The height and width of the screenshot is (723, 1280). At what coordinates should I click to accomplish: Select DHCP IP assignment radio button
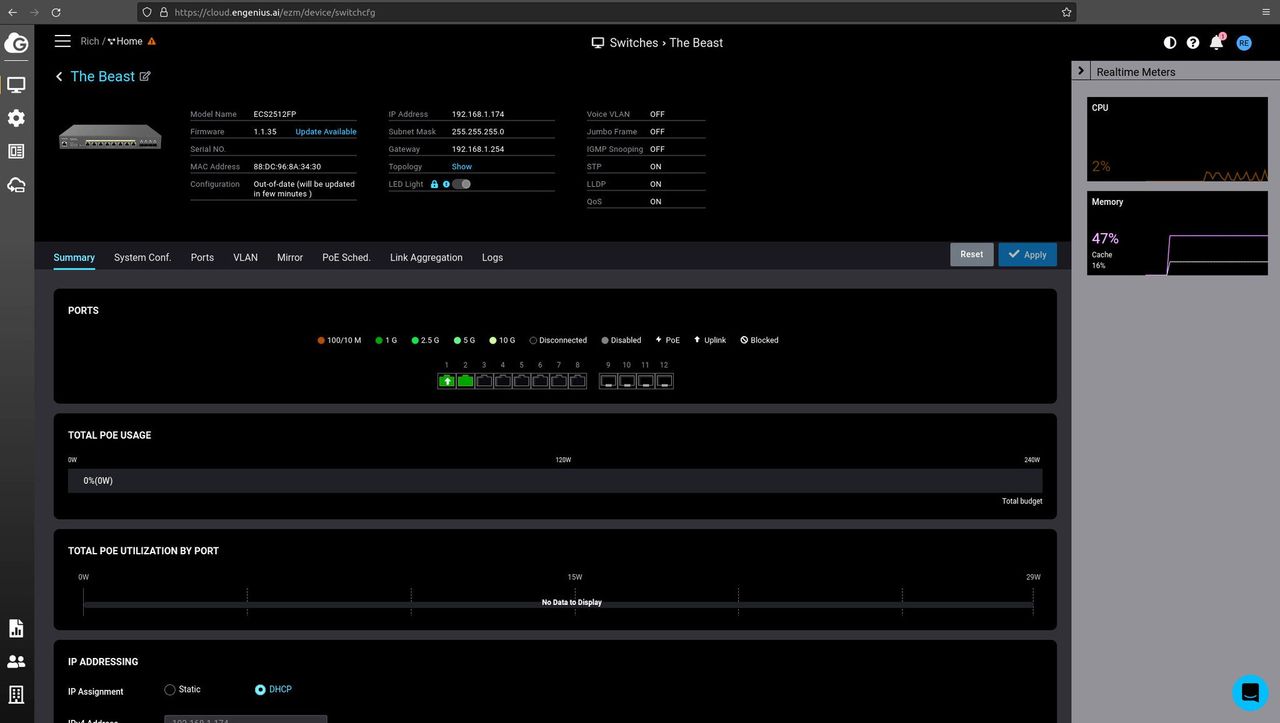[260, 690]
